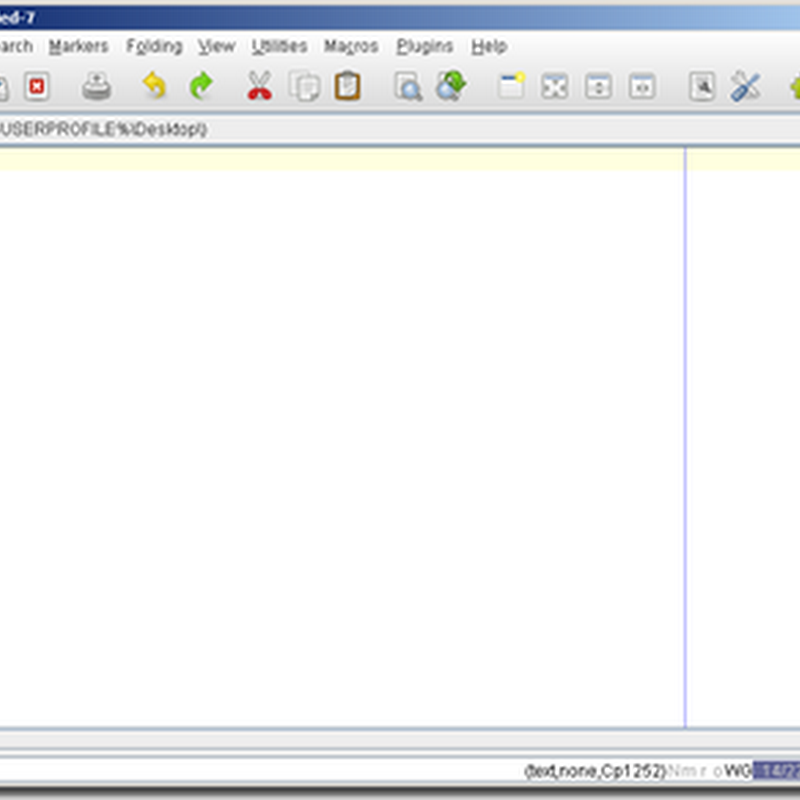Viewport: 800px width, 800px height.
Task: Undo the last edit
Action: tap(155, 87)
